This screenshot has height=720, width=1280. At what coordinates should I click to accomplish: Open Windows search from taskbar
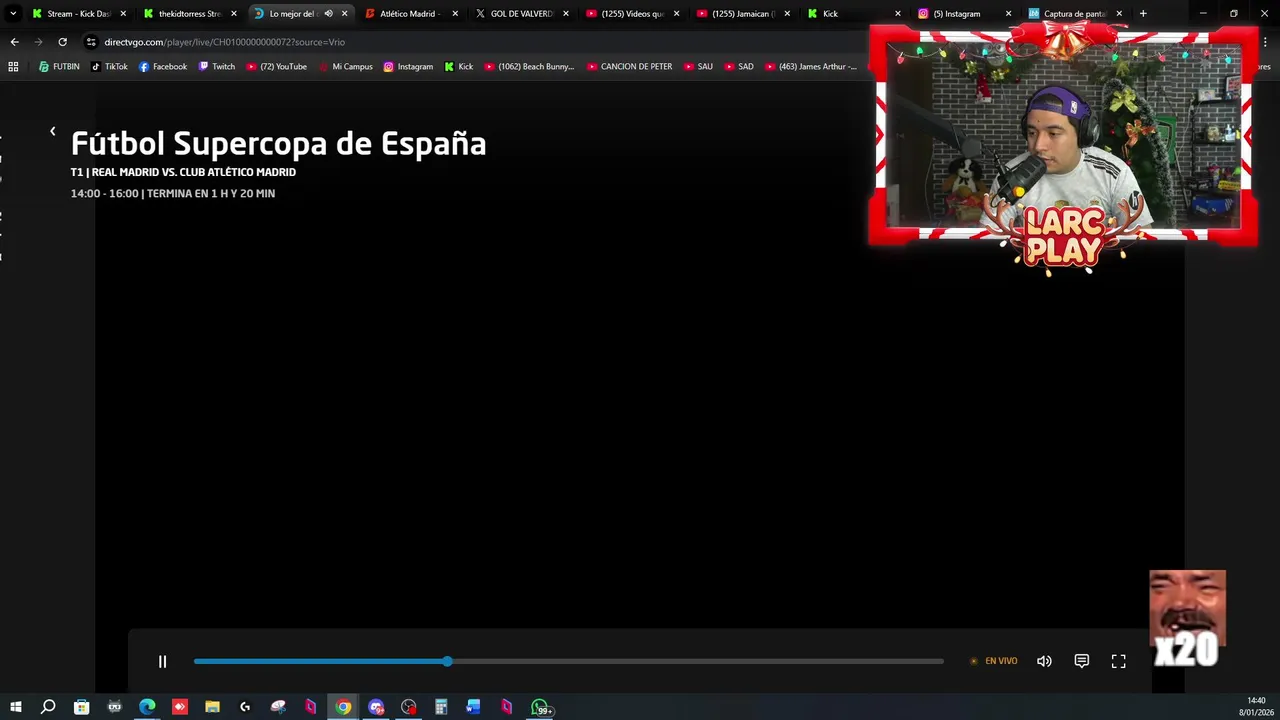(x=48, y=707)
